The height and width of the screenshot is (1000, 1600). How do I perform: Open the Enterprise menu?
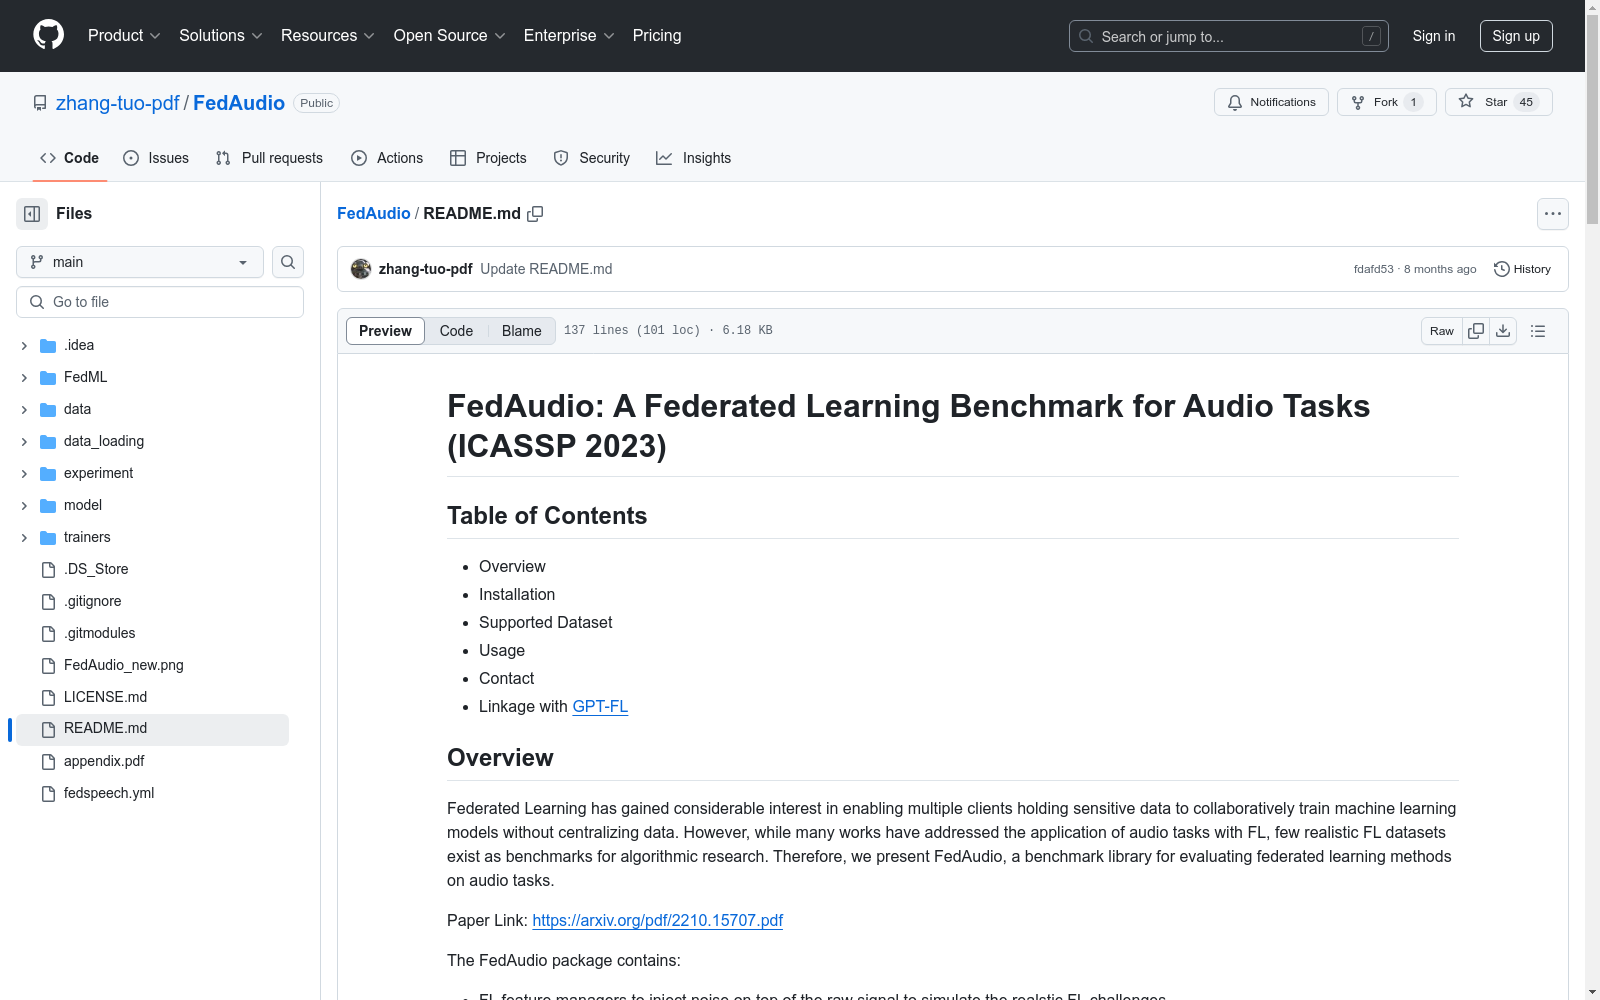tap(569, 35)
